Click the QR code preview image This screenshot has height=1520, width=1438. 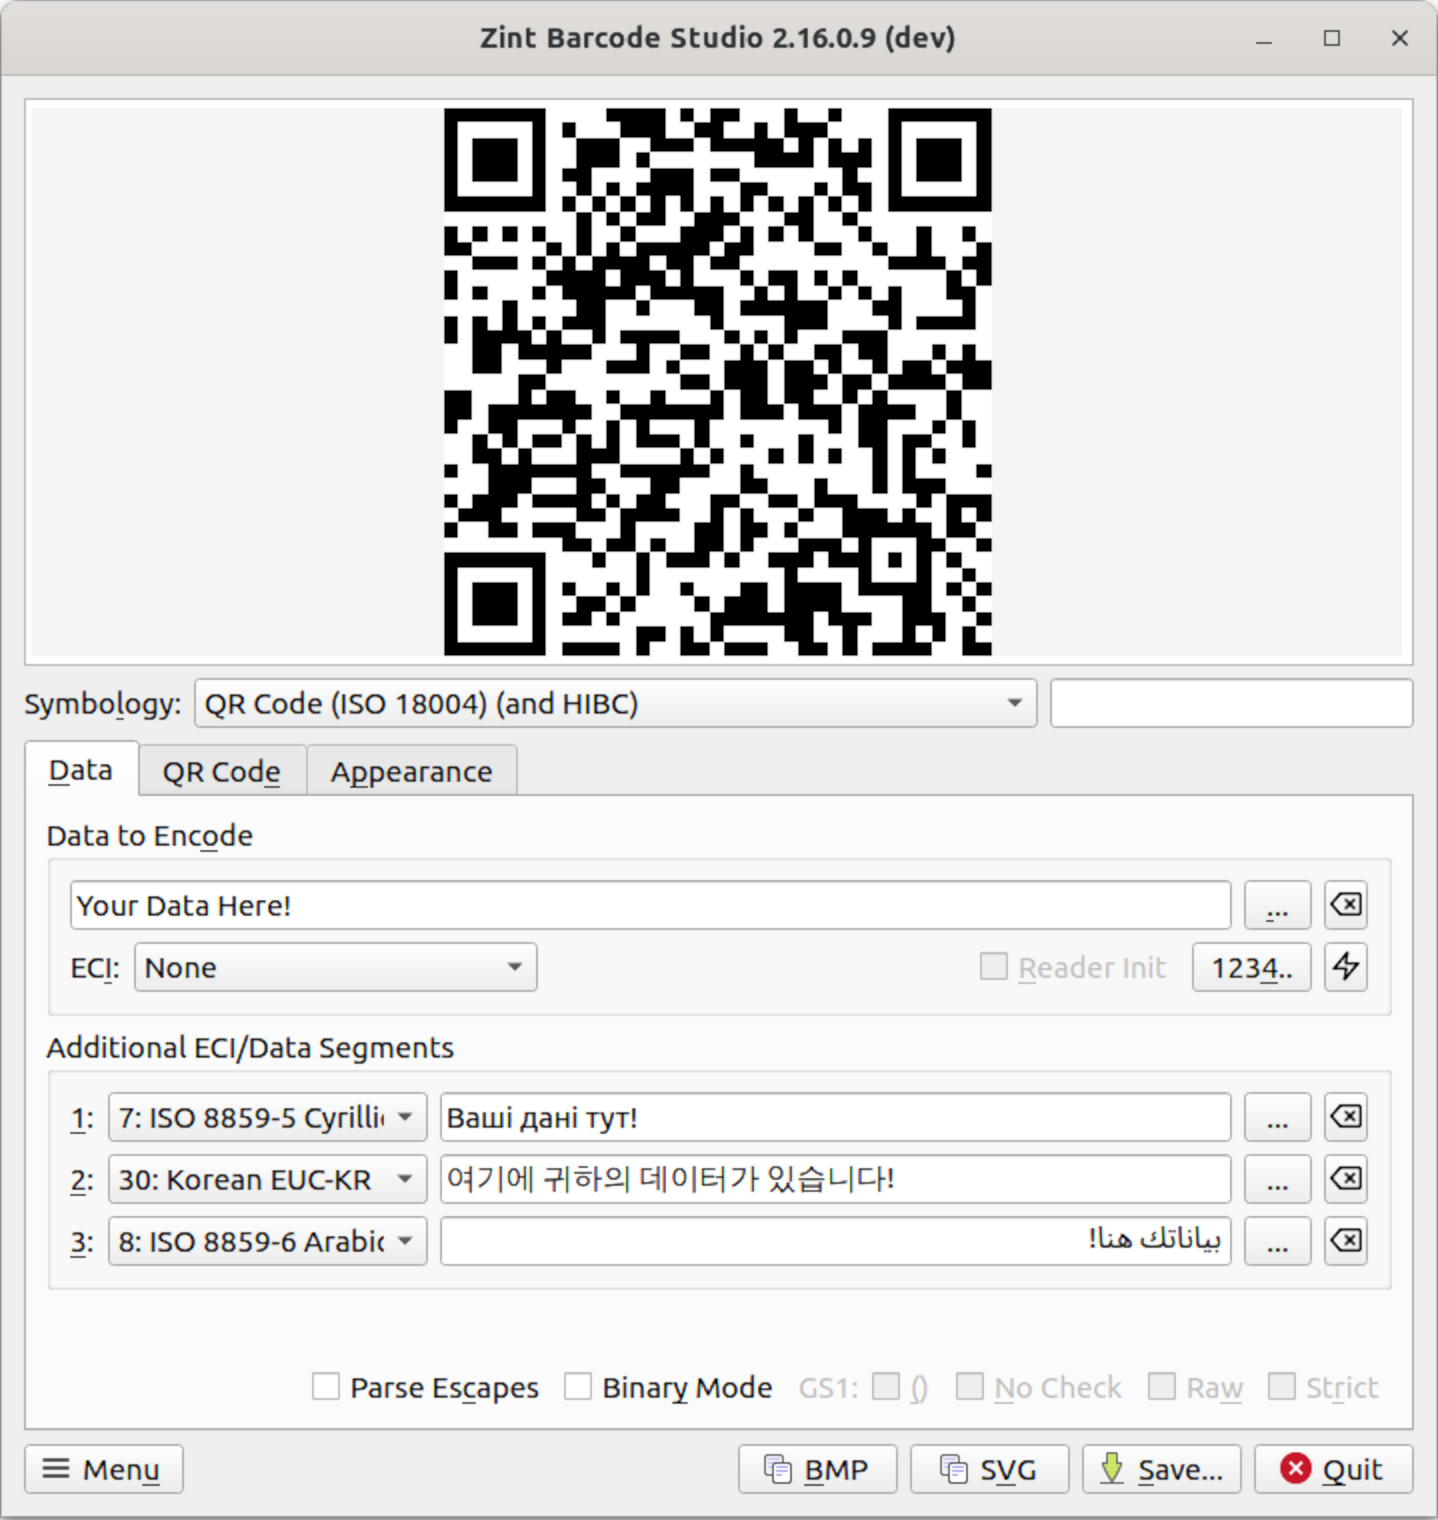point(718,382)
